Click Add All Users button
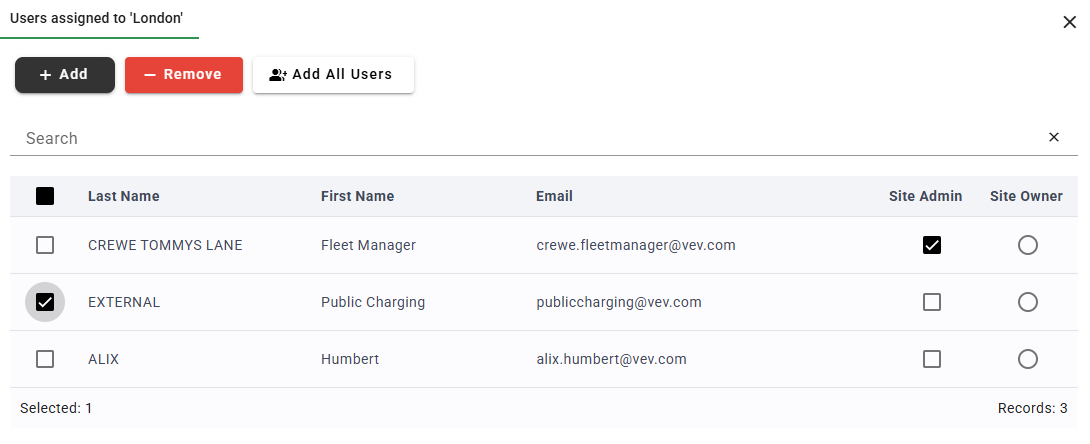 (x=333, y=75)
